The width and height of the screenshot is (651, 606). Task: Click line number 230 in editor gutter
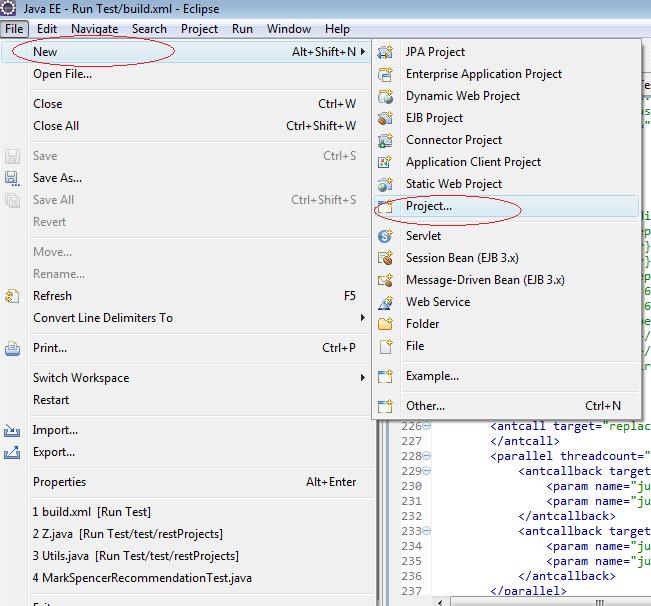click(x=411, y=486)
